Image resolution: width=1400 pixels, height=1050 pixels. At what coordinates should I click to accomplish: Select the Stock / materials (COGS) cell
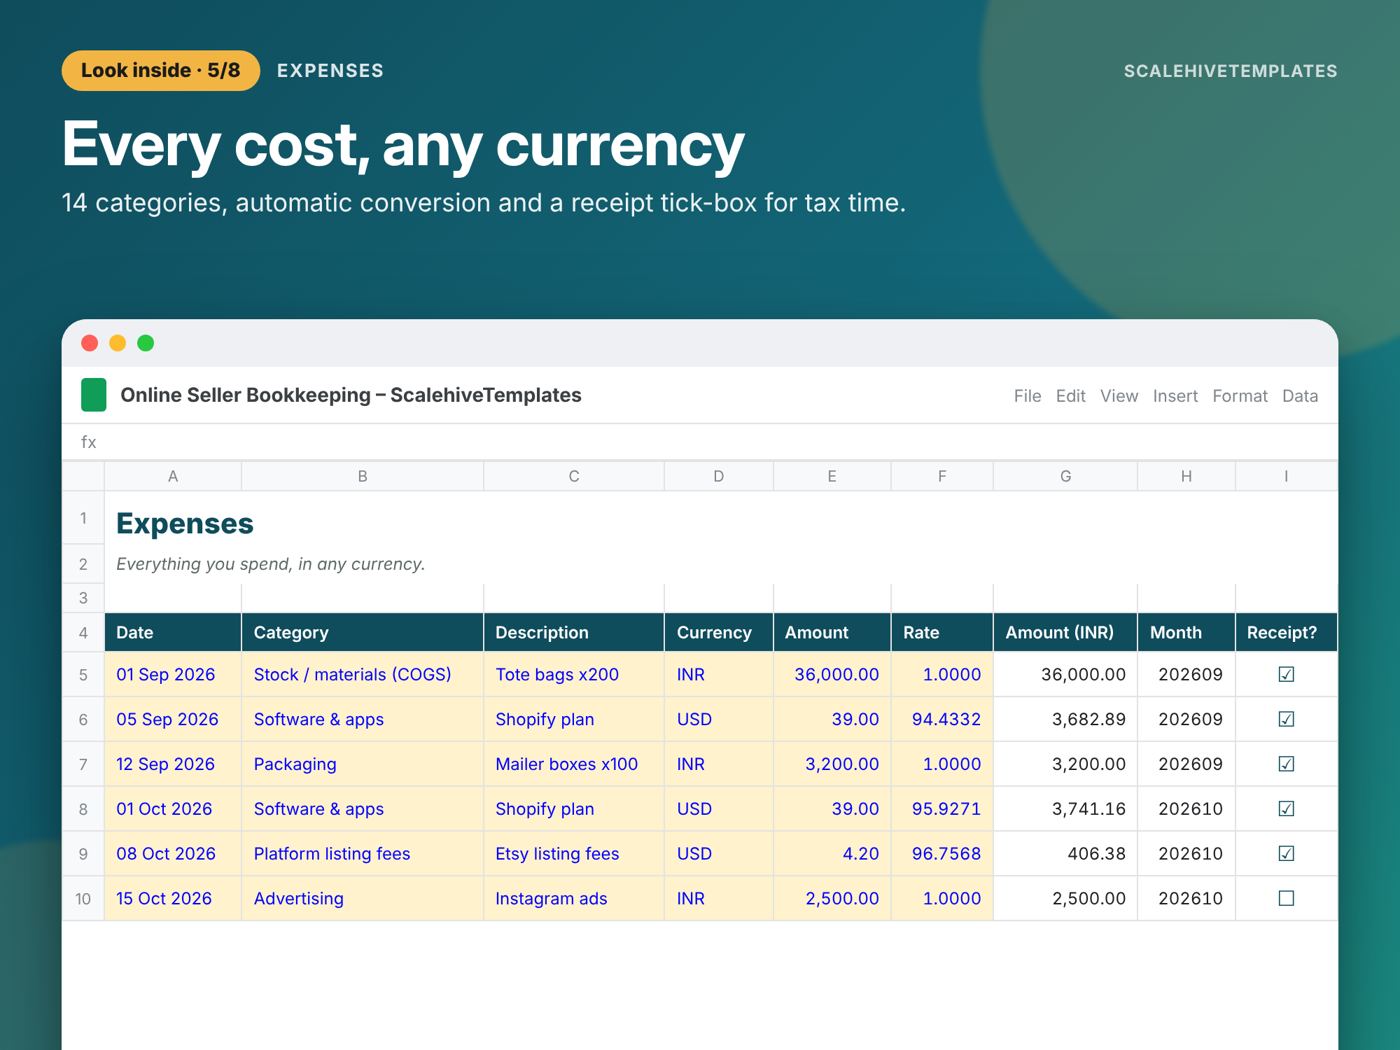[x=362, y=674]
